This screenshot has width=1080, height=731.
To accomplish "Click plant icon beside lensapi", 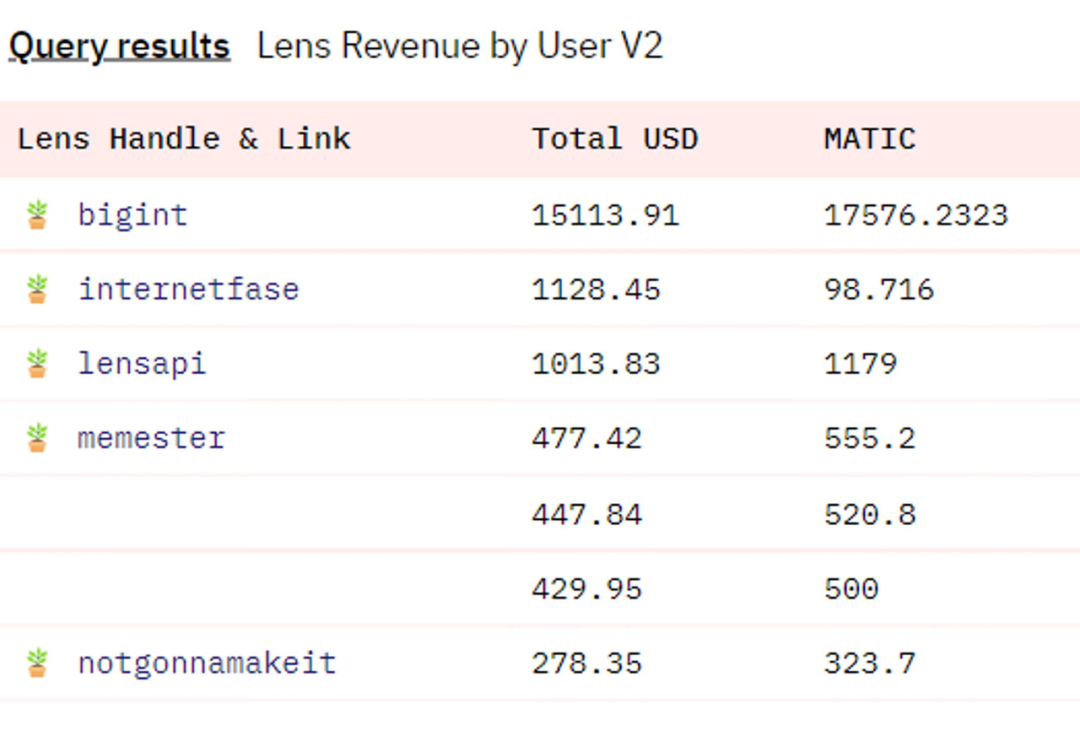I will pos(37,363).
